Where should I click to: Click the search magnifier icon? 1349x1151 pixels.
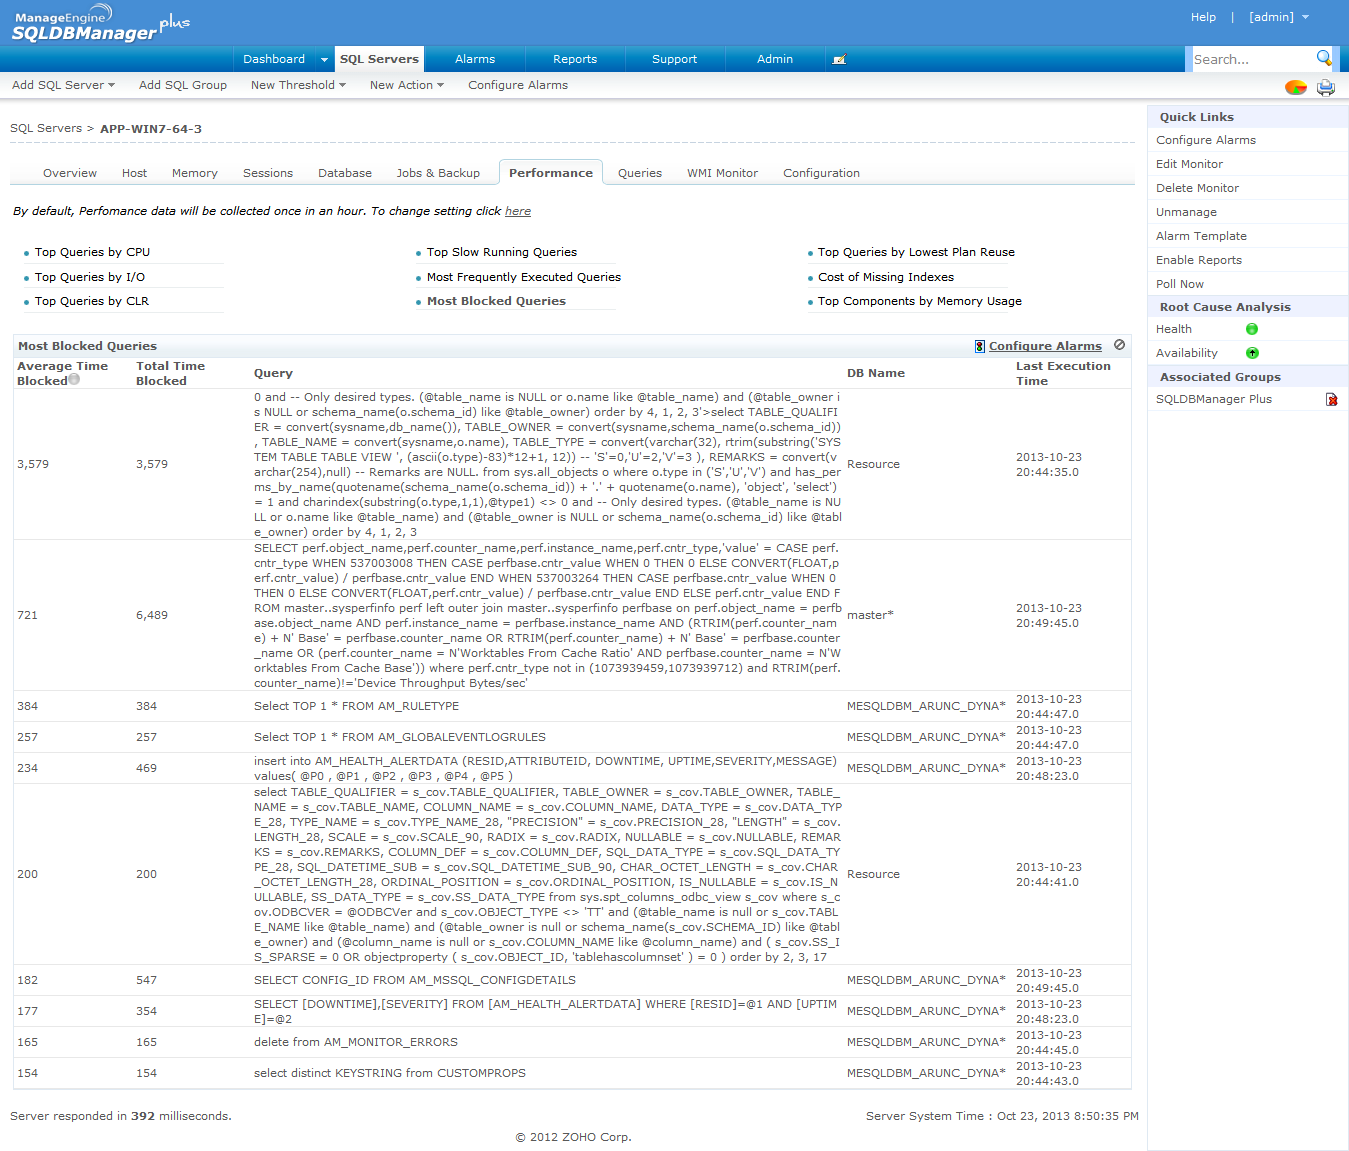click(1324, 58)
